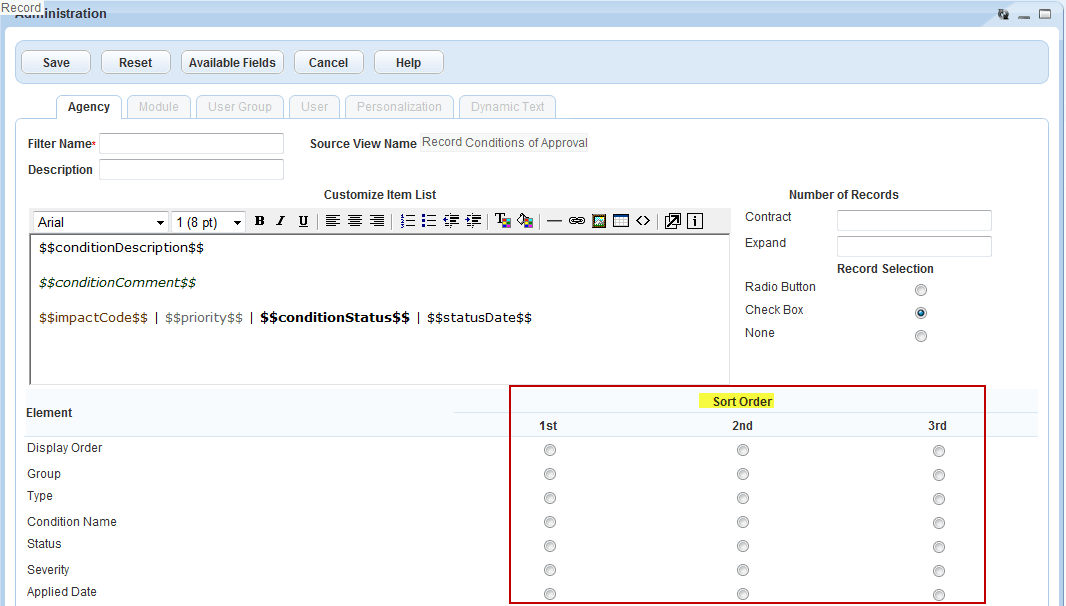Open the text color picker

click(502, 221)
